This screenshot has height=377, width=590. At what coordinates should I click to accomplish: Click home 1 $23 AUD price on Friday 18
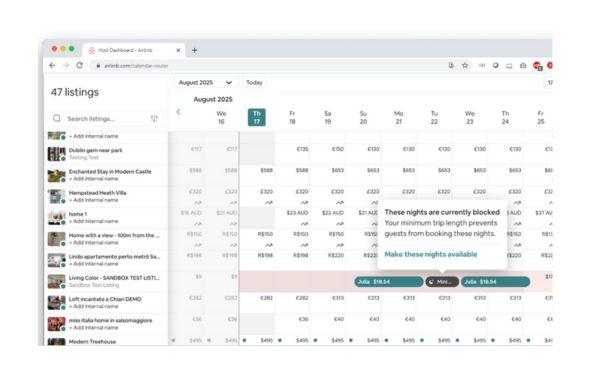(x=297, y=213)
